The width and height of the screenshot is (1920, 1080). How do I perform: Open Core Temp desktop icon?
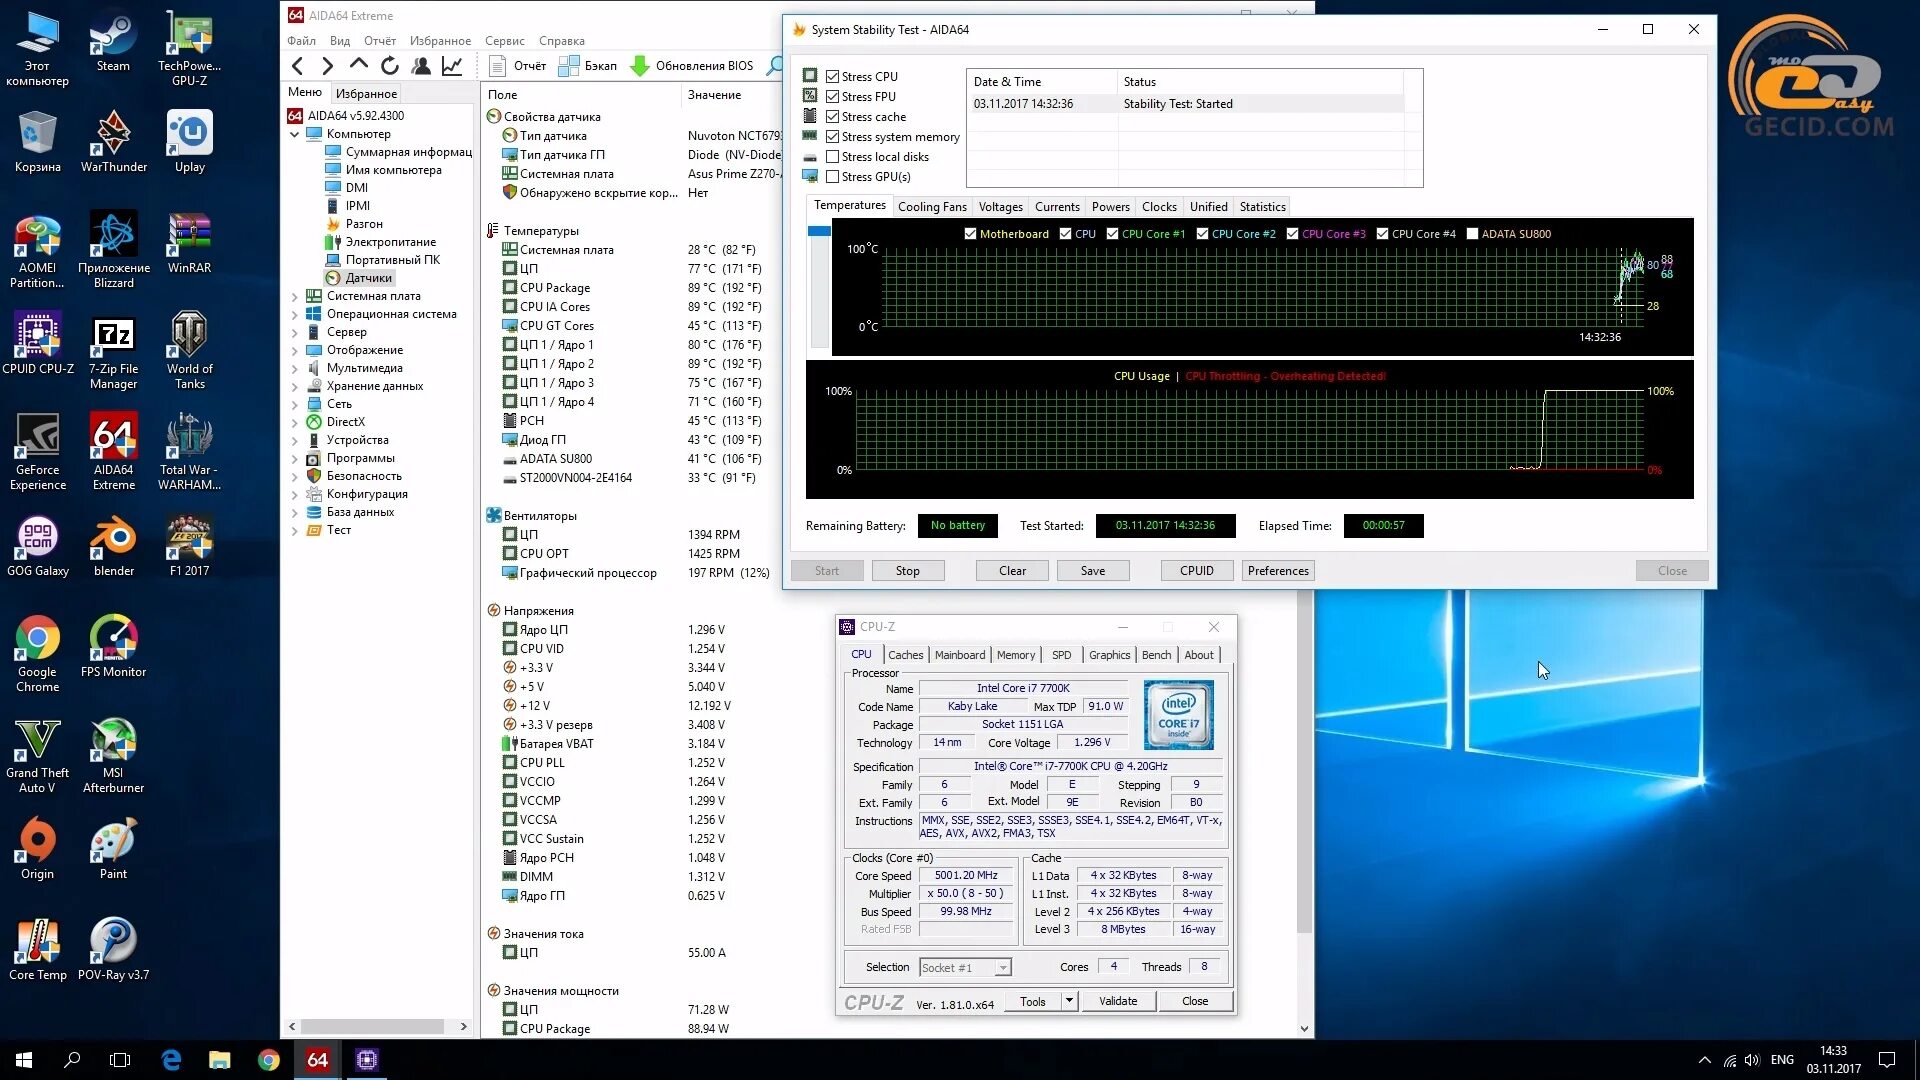point(38,950)
